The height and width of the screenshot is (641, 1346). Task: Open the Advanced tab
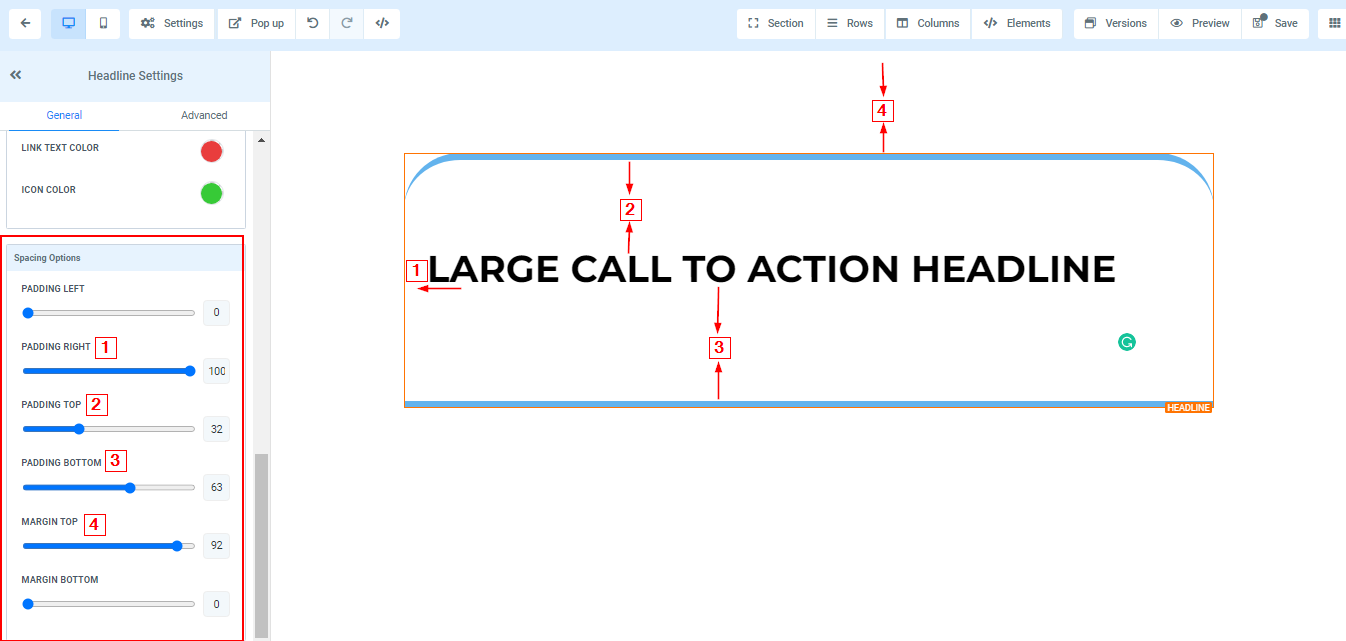click(204, 115)
